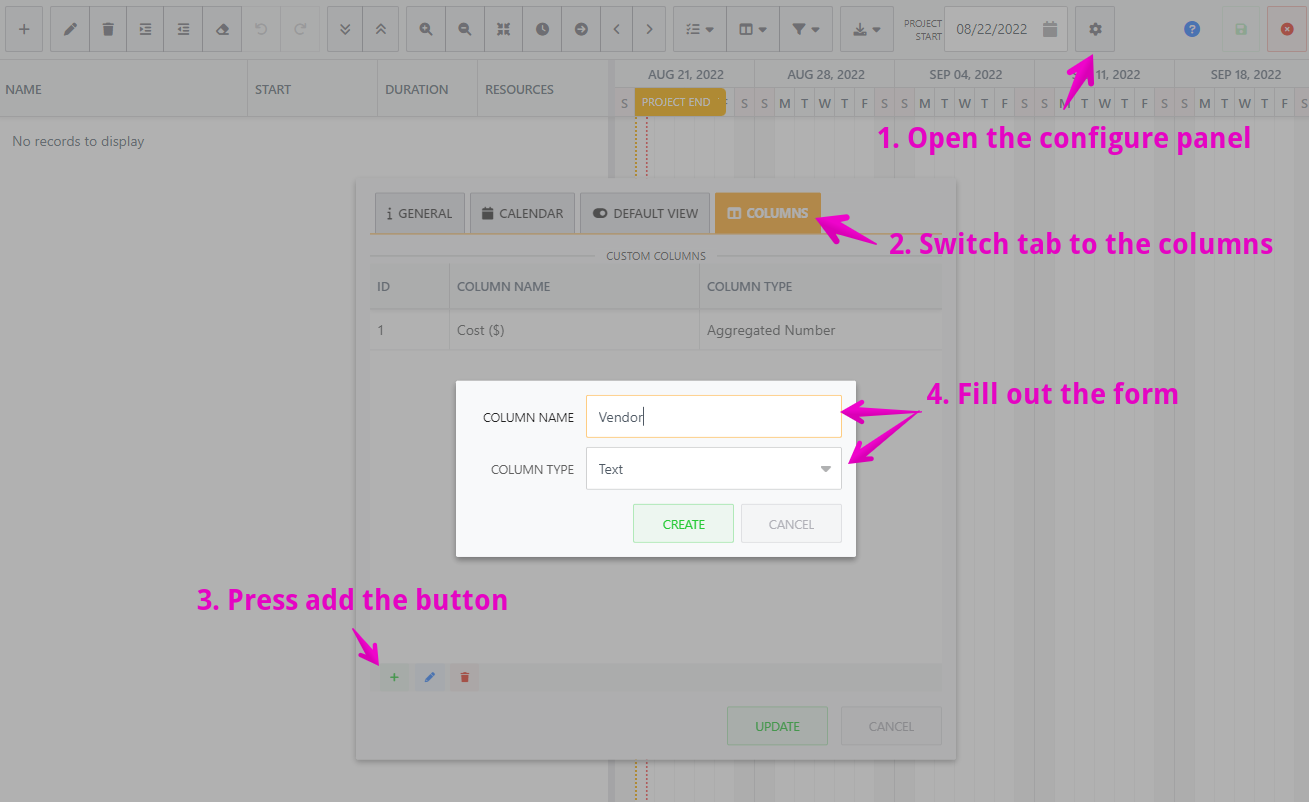This screenshot has width=1309, height=802.
Task: Open the filter dropdown in toolbar
Action: pos(805,29)
